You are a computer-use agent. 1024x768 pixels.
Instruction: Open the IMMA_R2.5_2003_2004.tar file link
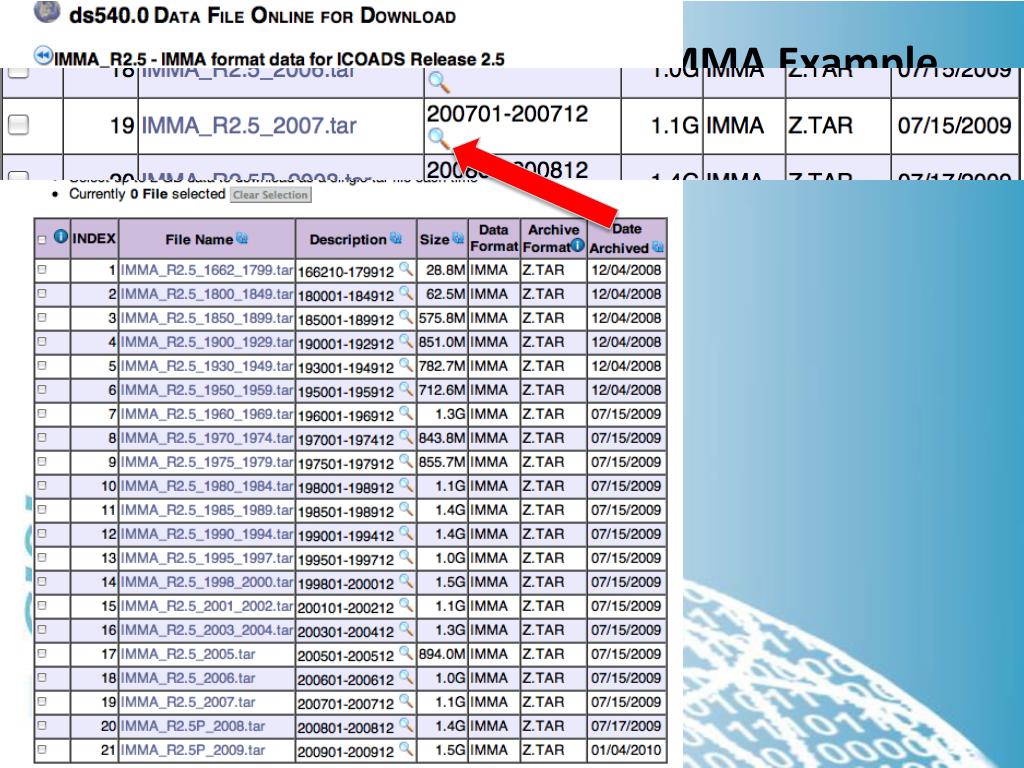pos(206,630)
